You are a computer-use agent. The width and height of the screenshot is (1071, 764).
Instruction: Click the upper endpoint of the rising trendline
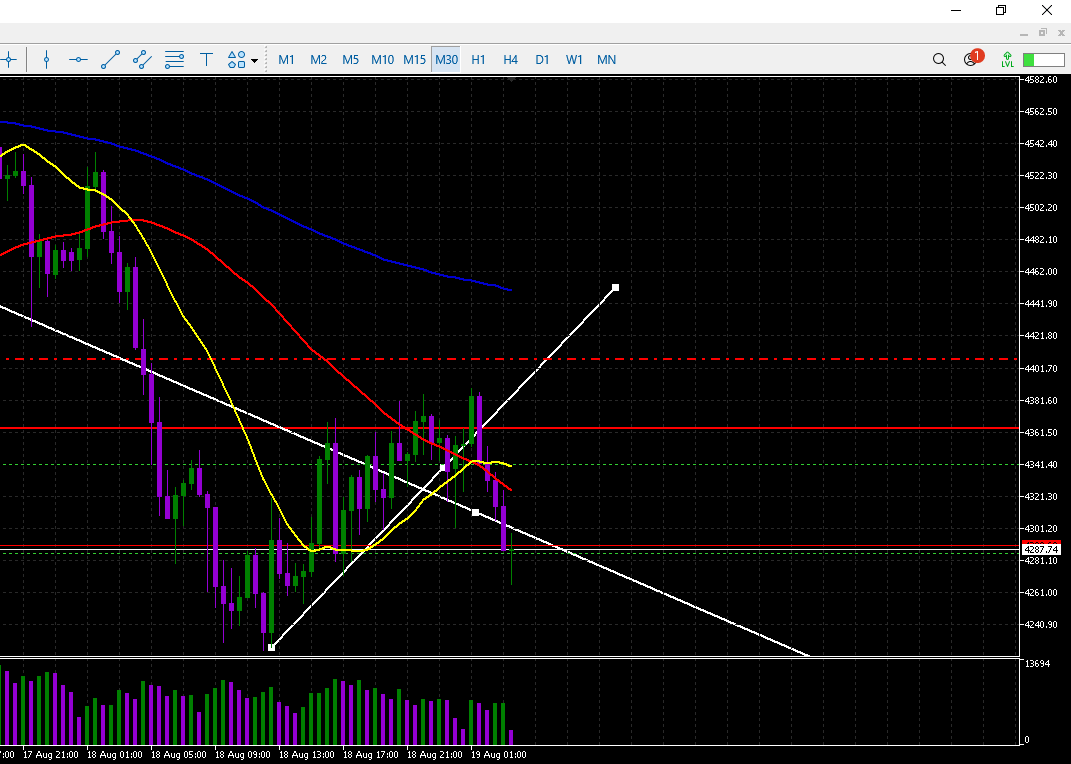tap(615, 288)
